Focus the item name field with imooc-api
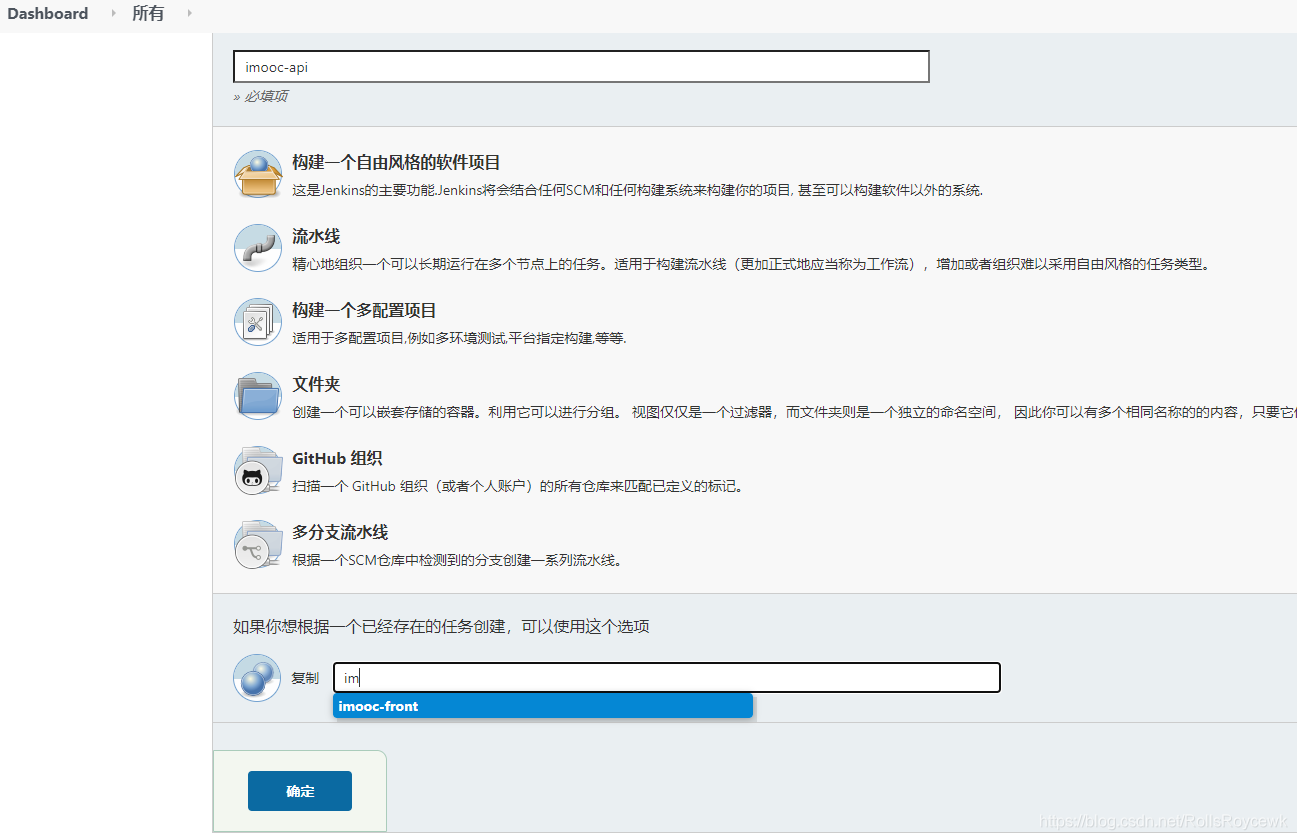The width and height of the screenshot is (1297, 840). pyautogui.click(x=581, y=67)
